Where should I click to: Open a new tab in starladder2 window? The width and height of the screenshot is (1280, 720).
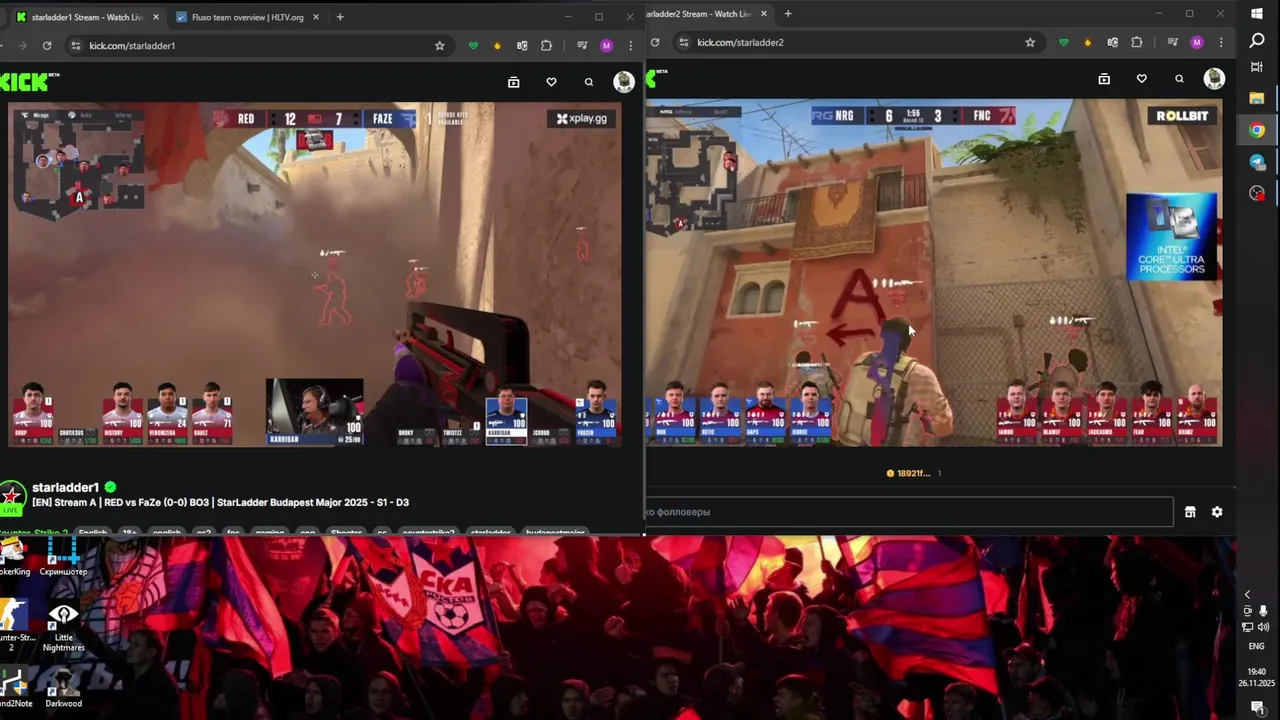click(788, 14)
